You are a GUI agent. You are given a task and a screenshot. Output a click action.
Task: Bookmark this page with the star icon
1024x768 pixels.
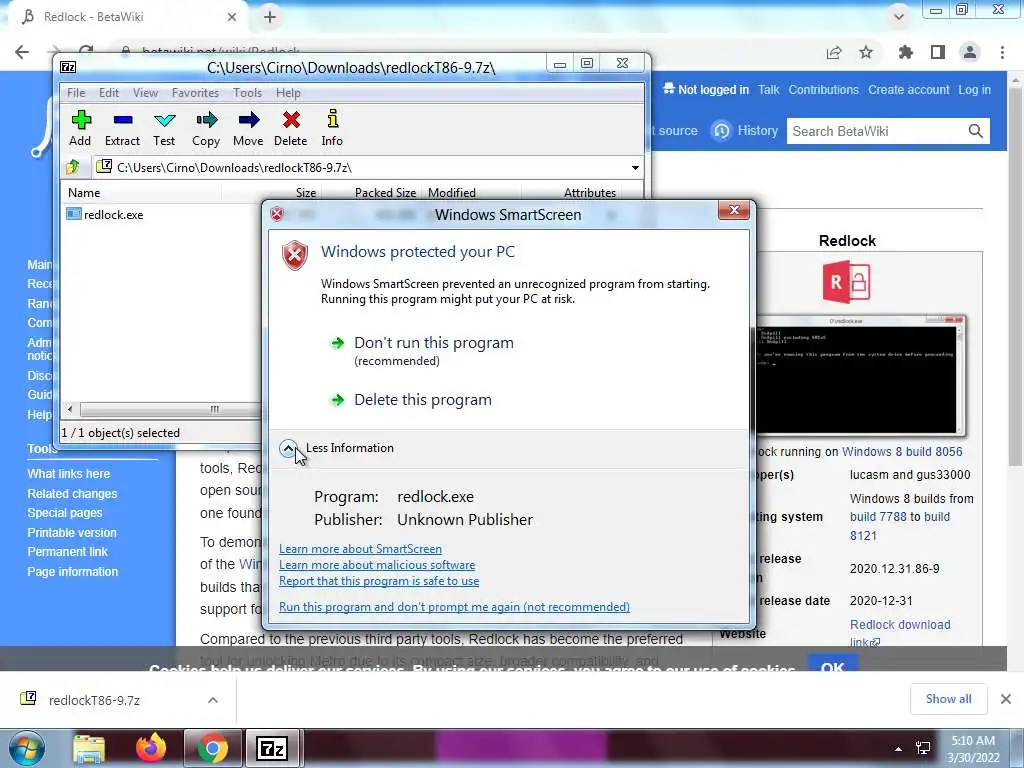click(x=866, y=52)
